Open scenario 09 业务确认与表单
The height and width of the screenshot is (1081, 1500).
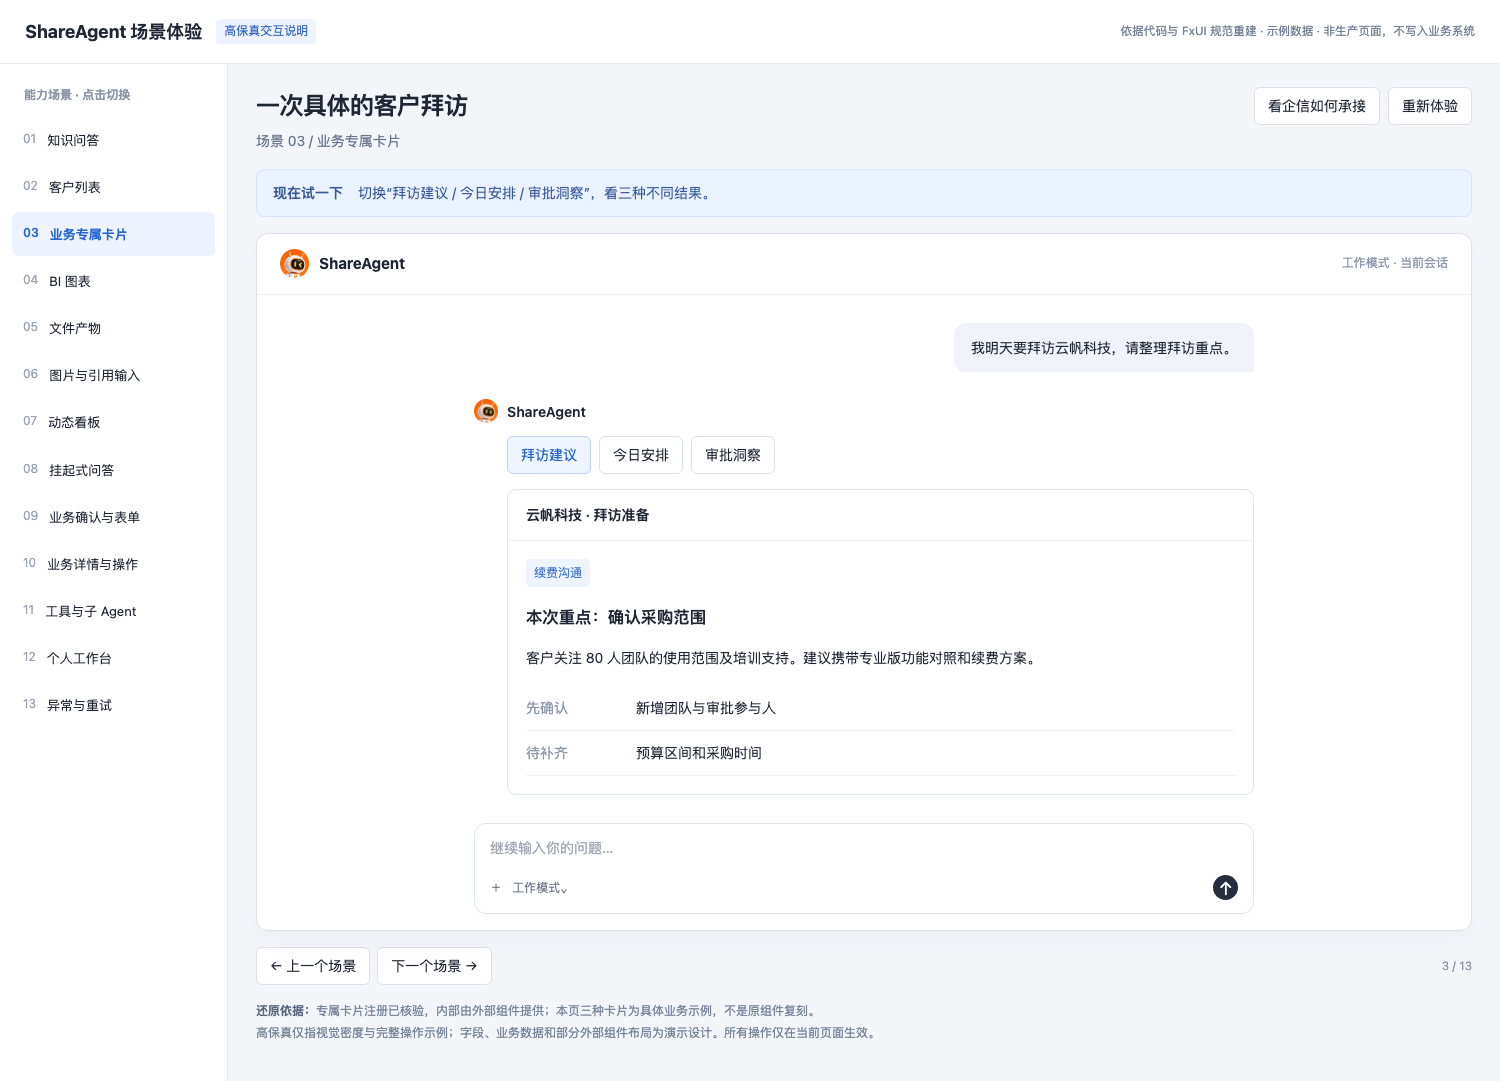[x=113, y=517]
